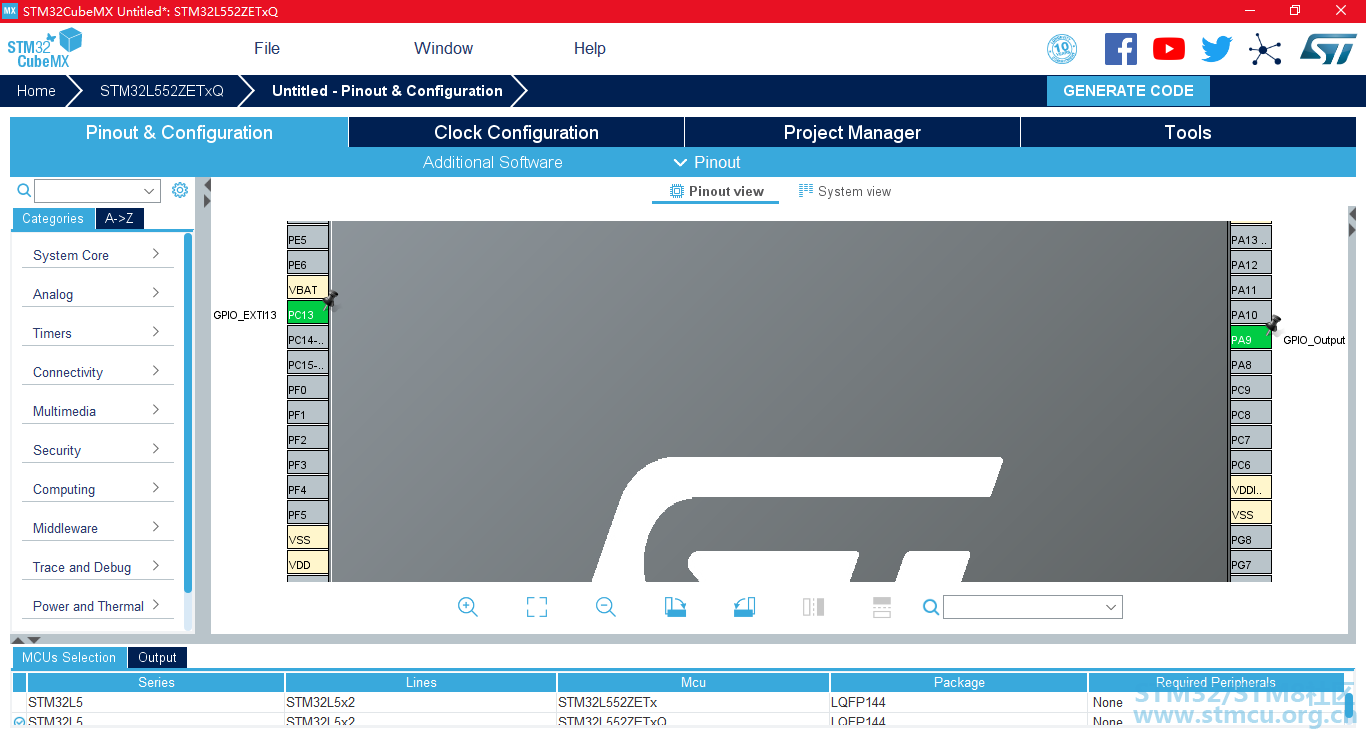Select the Pinout & Configuration tab
1366x738 pixels.
click(x=179, y=132)
